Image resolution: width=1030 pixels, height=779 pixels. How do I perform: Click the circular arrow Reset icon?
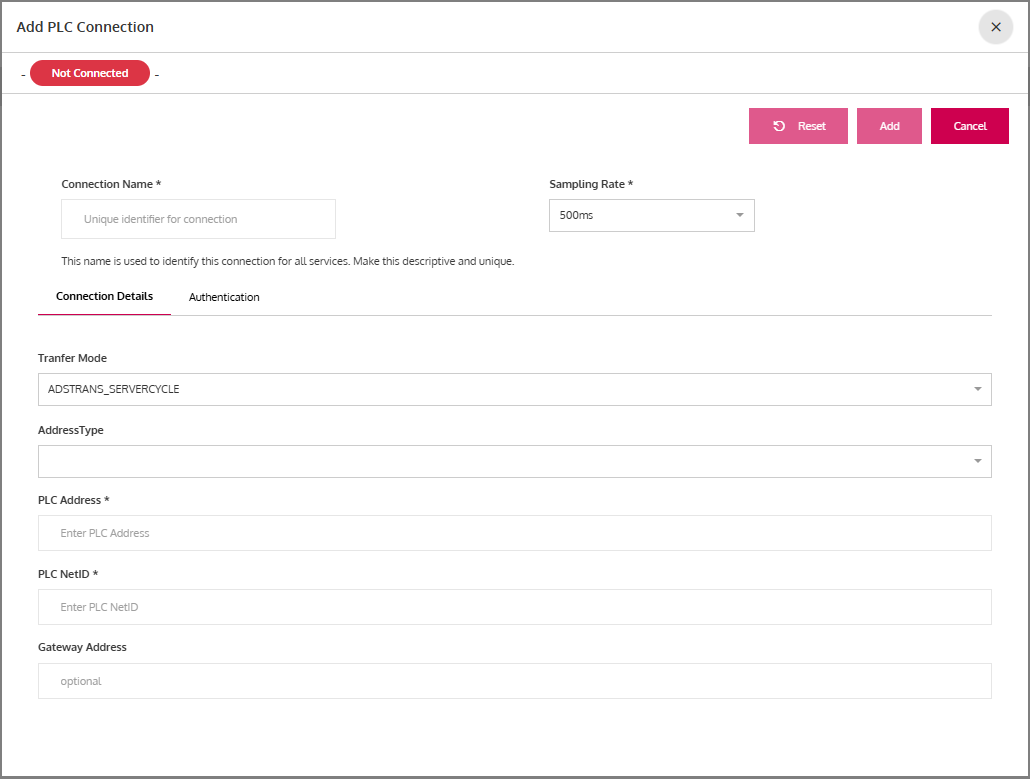(779, 126)
